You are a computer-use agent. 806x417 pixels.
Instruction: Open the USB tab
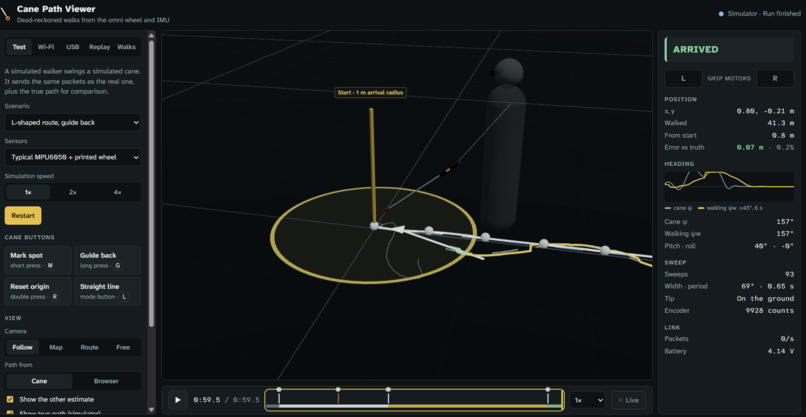(72, 47)
